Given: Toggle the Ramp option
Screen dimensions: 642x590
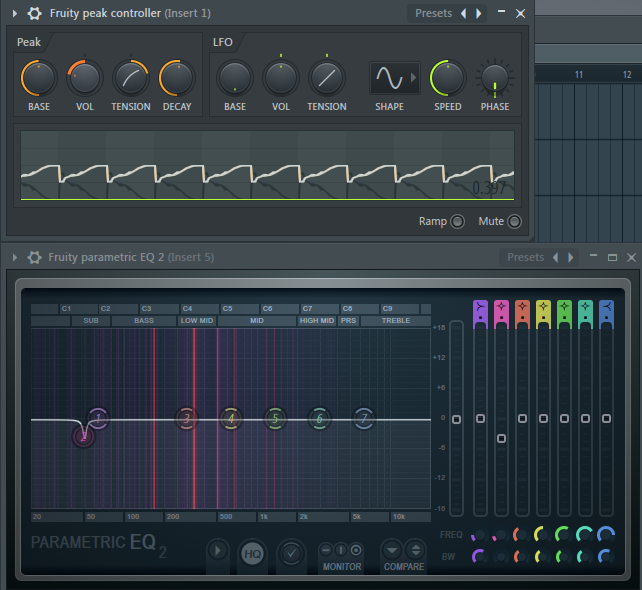Looking at the screenshot, I should [x=457, y=221].
